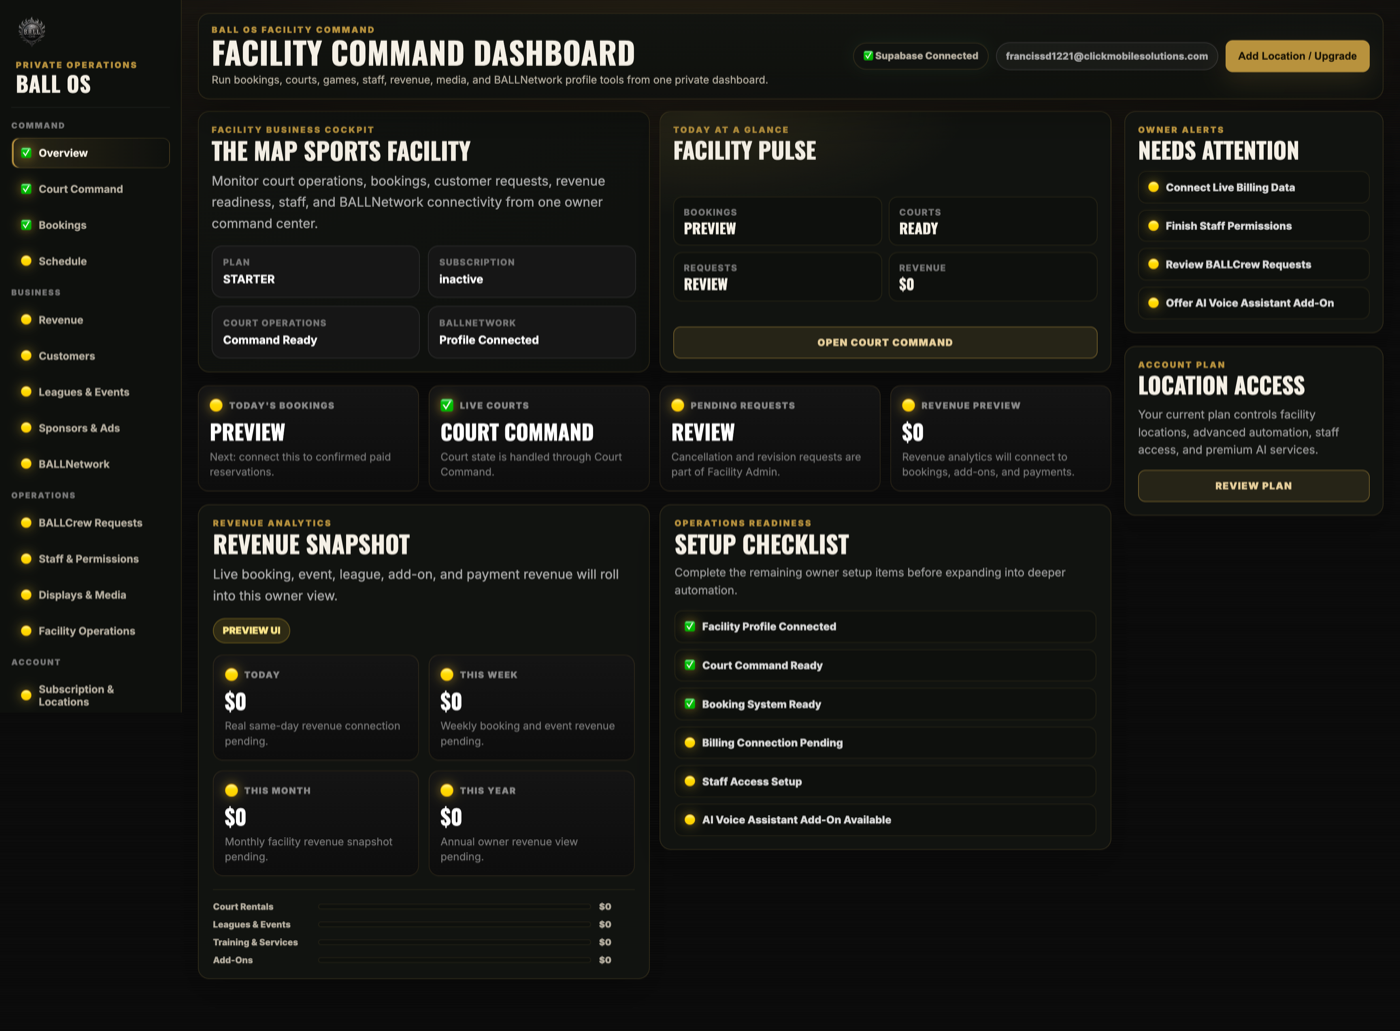Click the yellow dot on the Today revenue tile

tap(231, 674)
